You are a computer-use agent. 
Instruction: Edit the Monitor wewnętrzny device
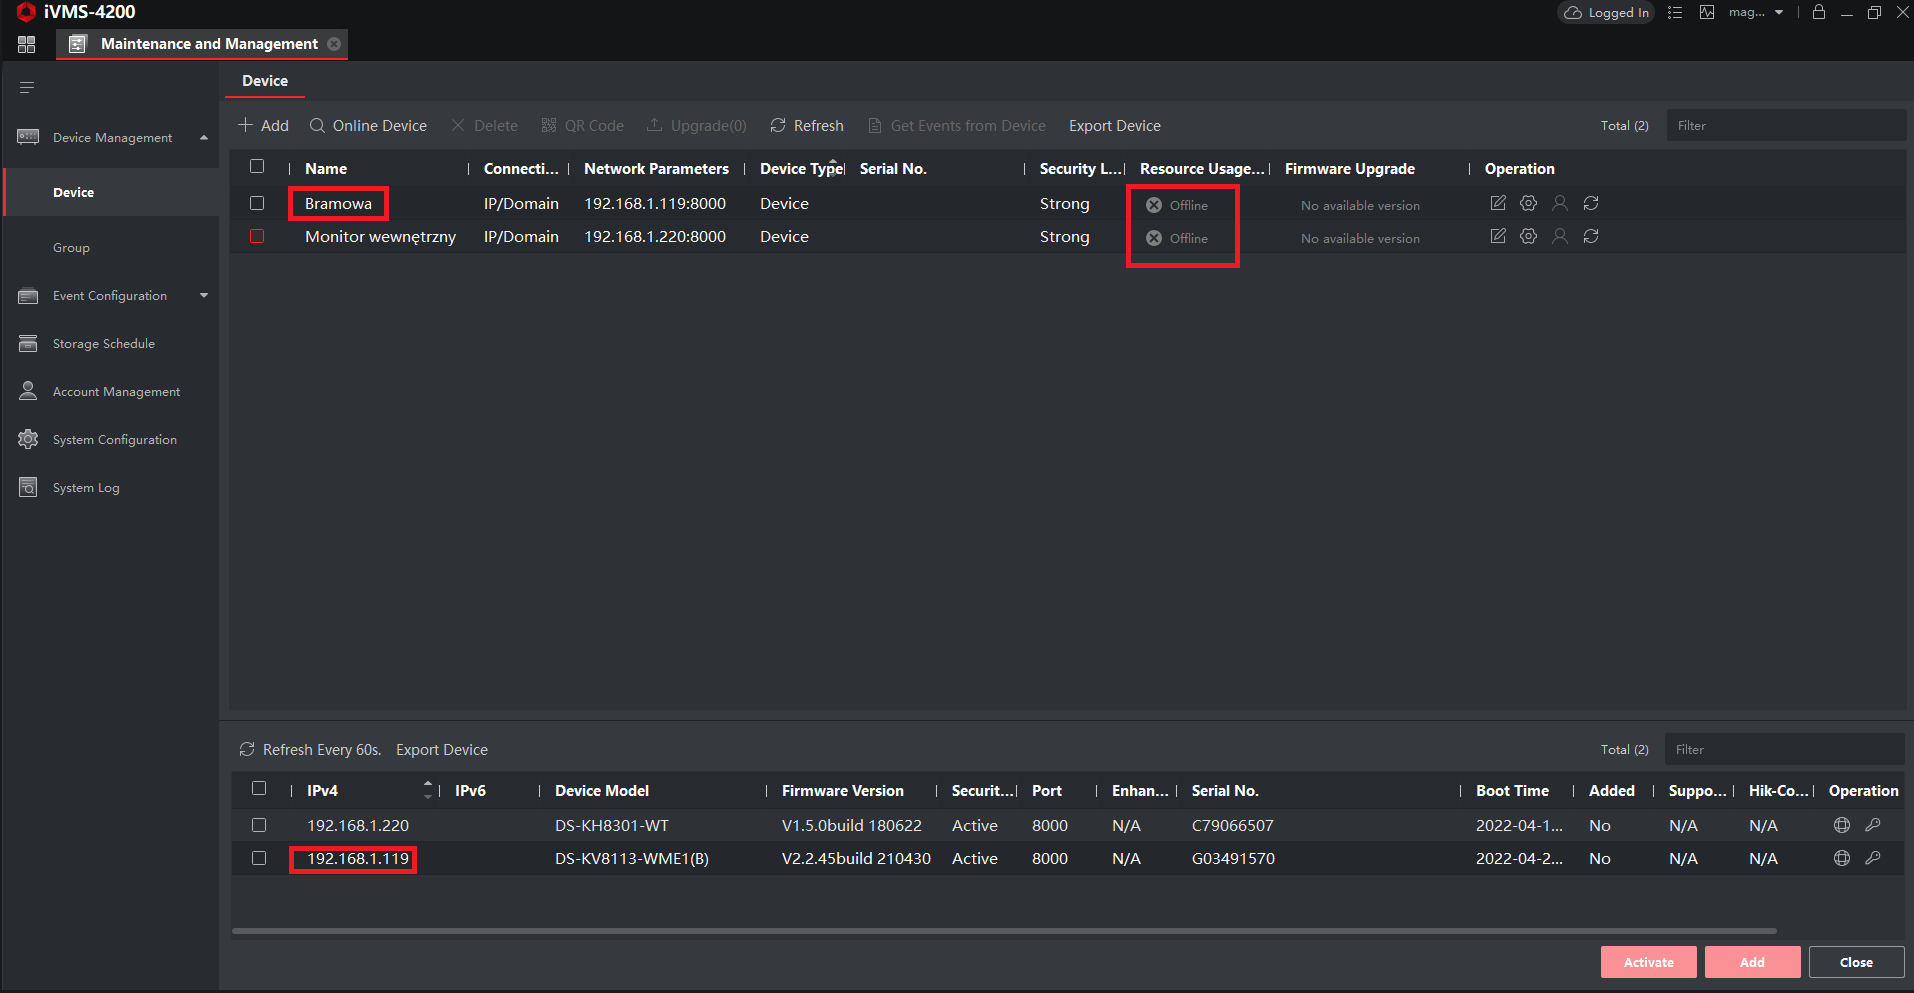[x=1498, y=236]
